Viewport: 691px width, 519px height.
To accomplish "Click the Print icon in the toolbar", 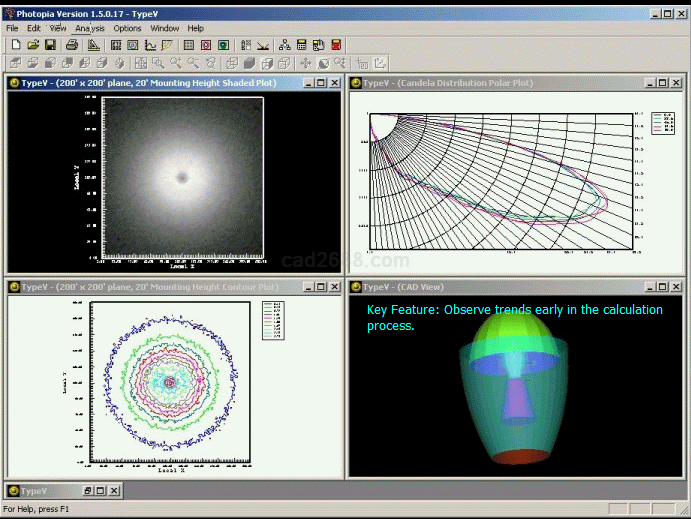I will (72, 45).
